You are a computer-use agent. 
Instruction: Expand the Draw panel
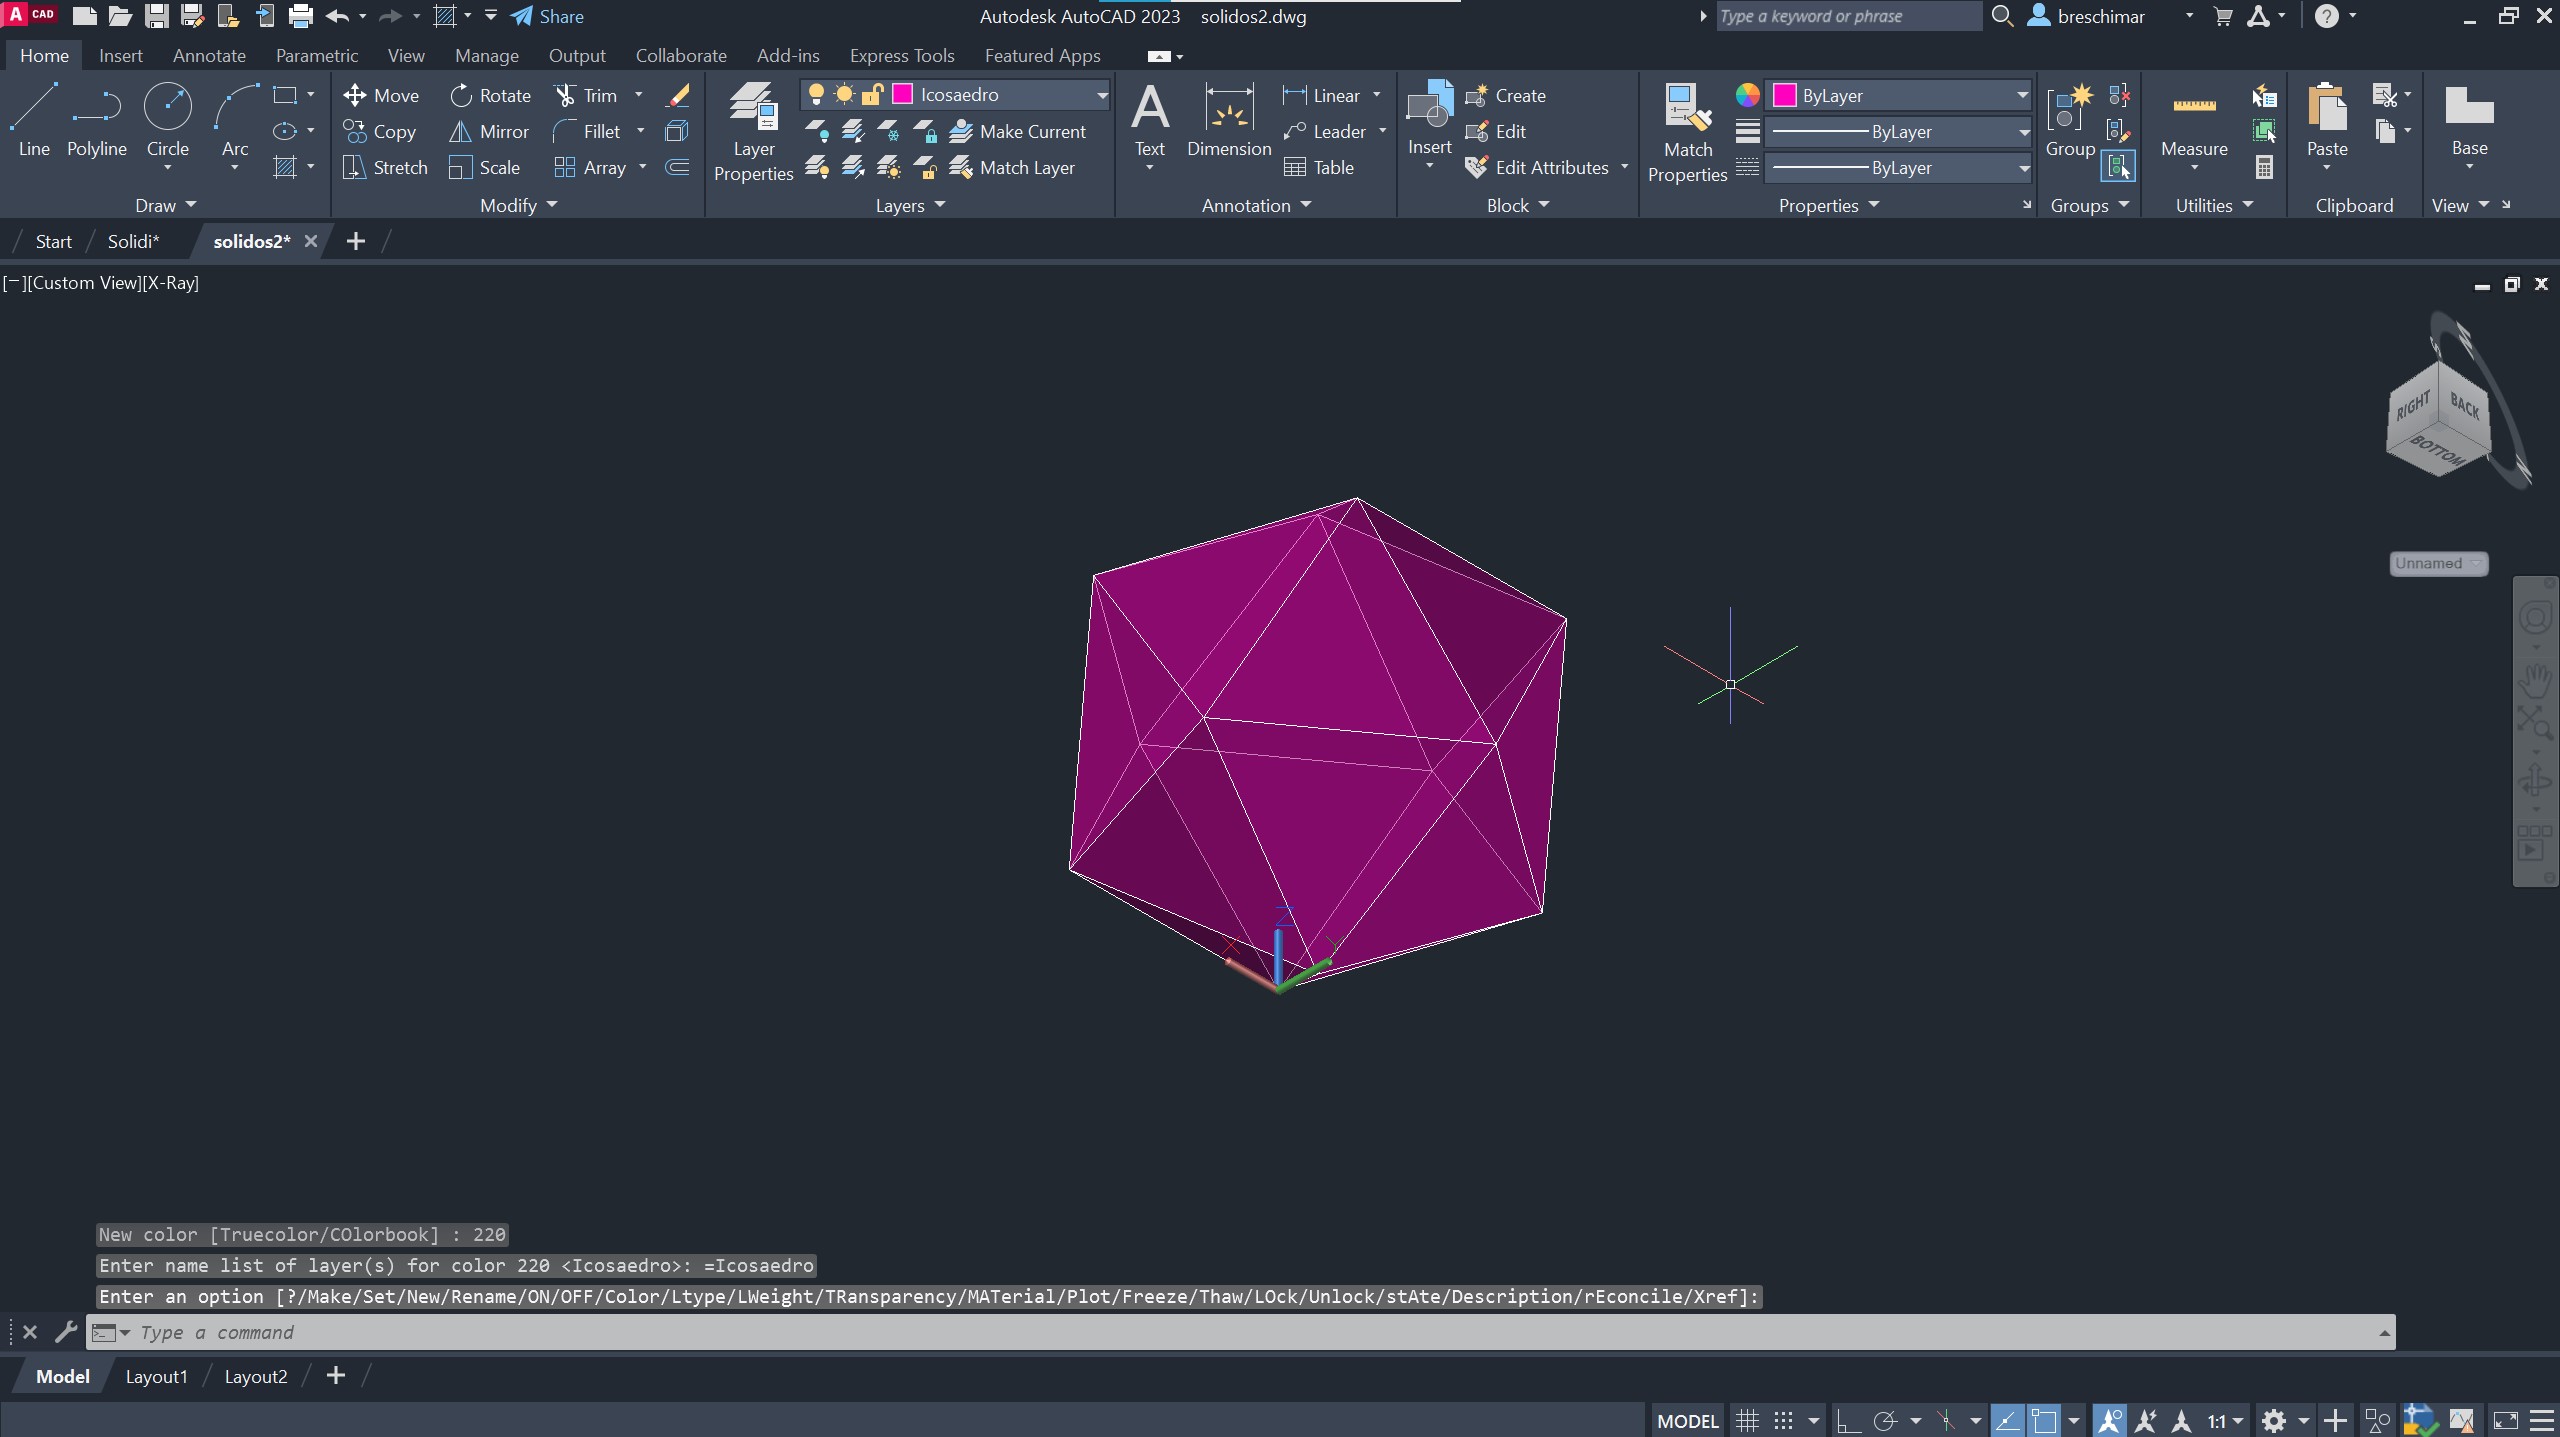pyautogui.click(x=165, y=205)
